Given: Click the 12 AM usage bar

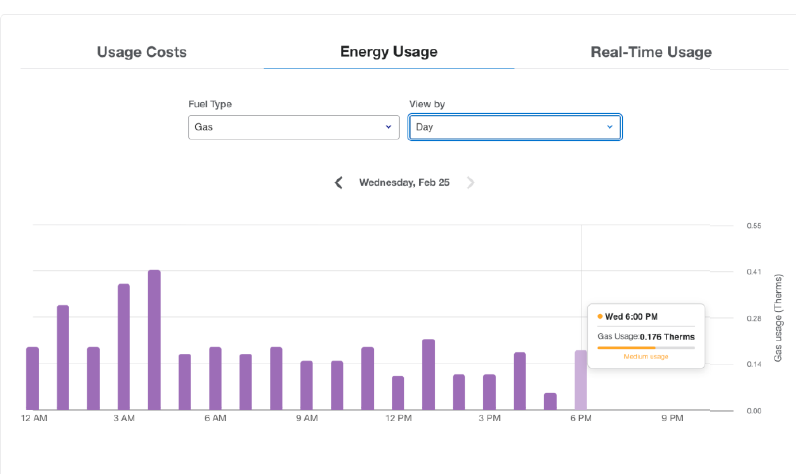Looking at the screenshot, I should point(32,378).
